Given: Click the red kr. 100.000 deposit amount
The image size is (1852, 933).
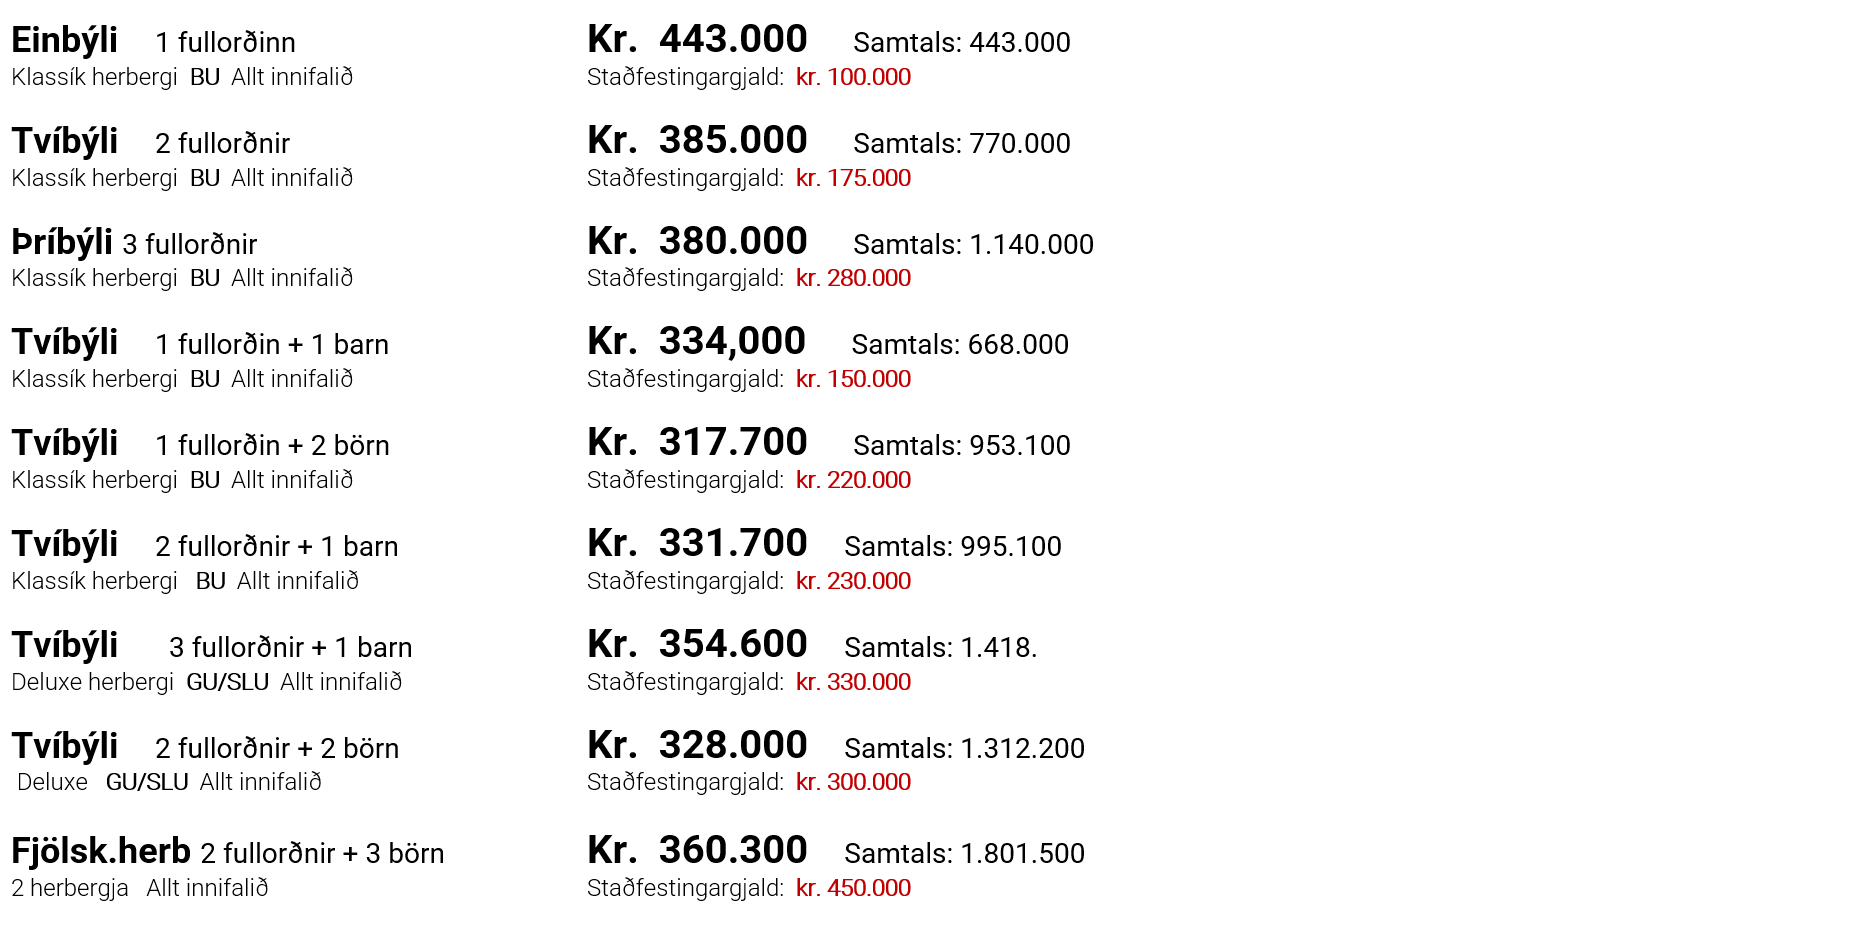Looking at the screenshot, I should [x=853, y=77].
